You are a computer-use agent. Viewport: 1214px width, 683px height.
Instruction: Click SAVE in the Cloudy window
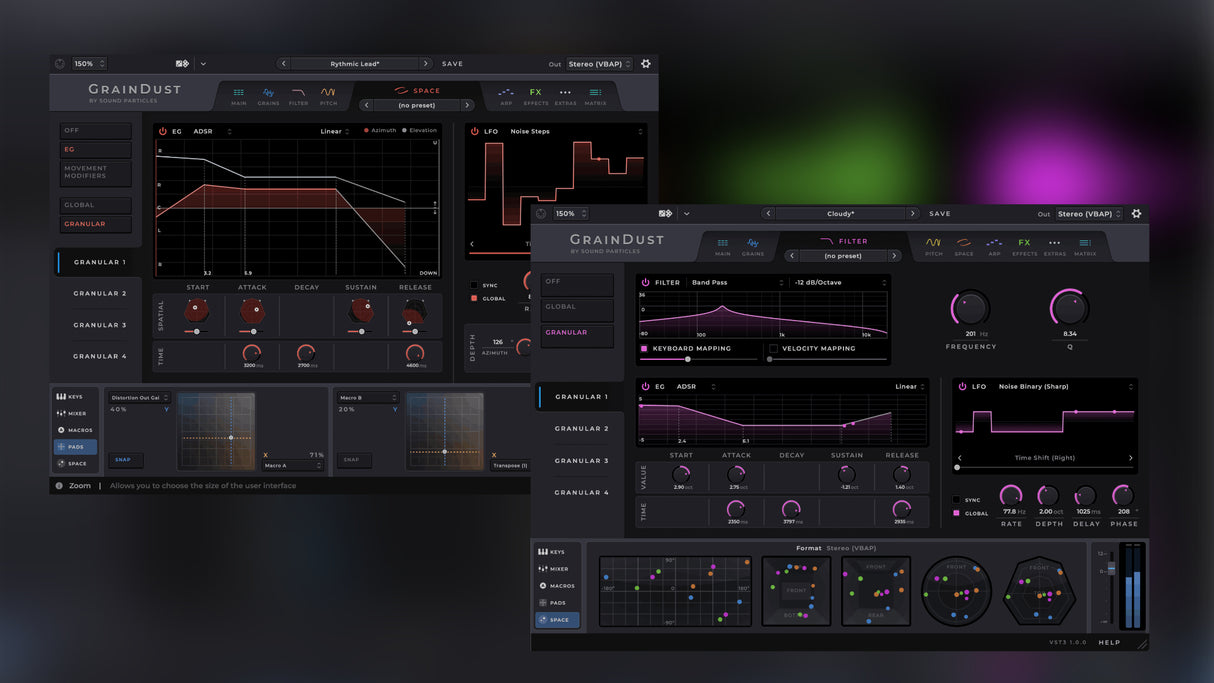[x=940, y=213]
